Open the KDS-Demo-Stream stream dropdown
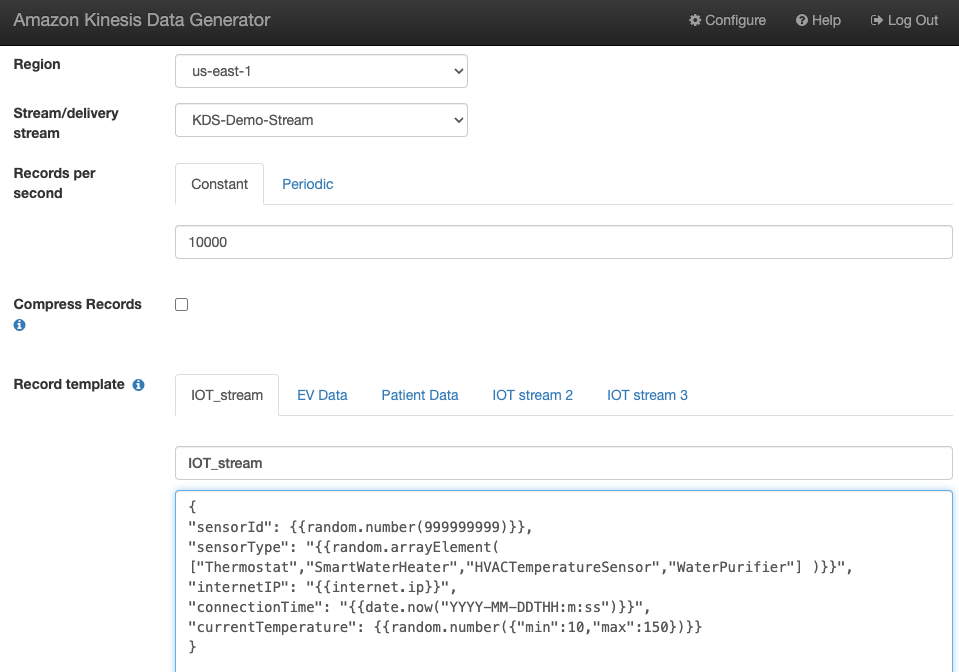The height and width of the screenshot is (672, 959). pos(321,120)
